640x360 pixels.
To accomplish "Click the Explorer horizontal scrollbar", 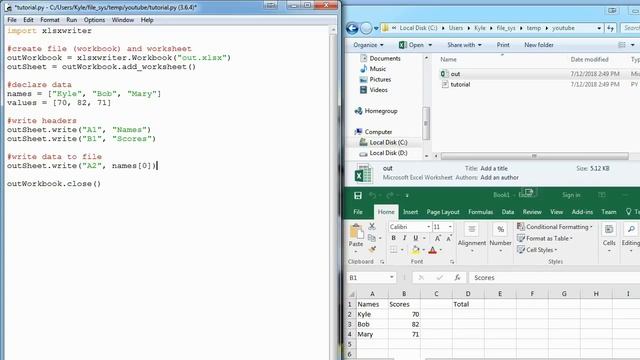I will click(534, 156).
